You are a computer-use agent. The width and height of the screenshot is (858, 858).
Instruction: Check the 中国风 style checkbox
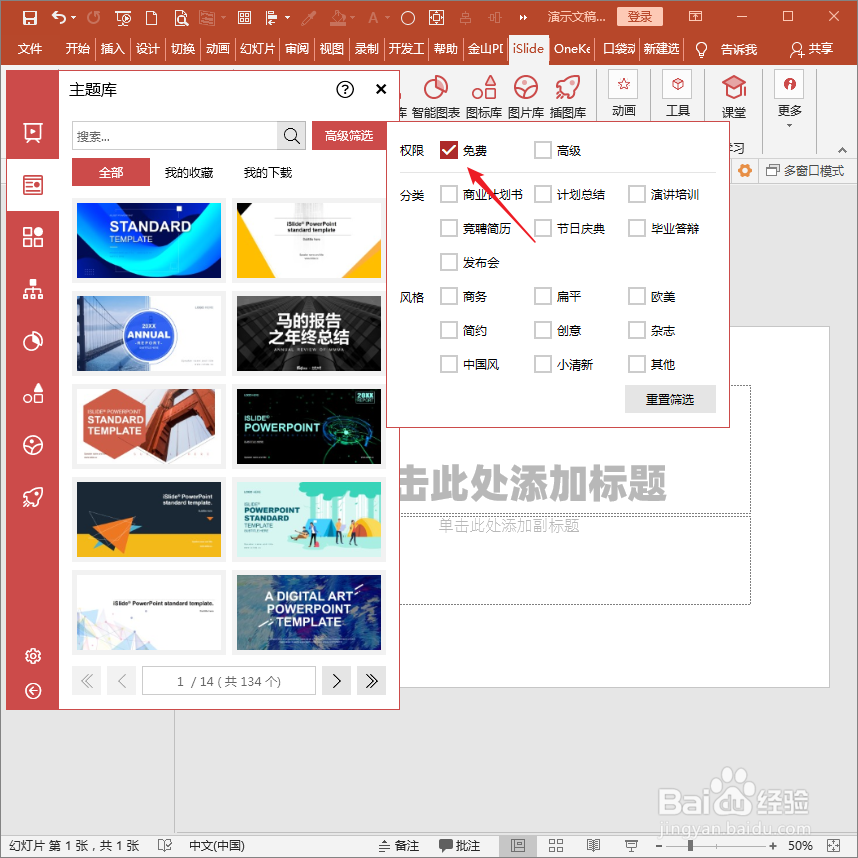pos(449,364)
